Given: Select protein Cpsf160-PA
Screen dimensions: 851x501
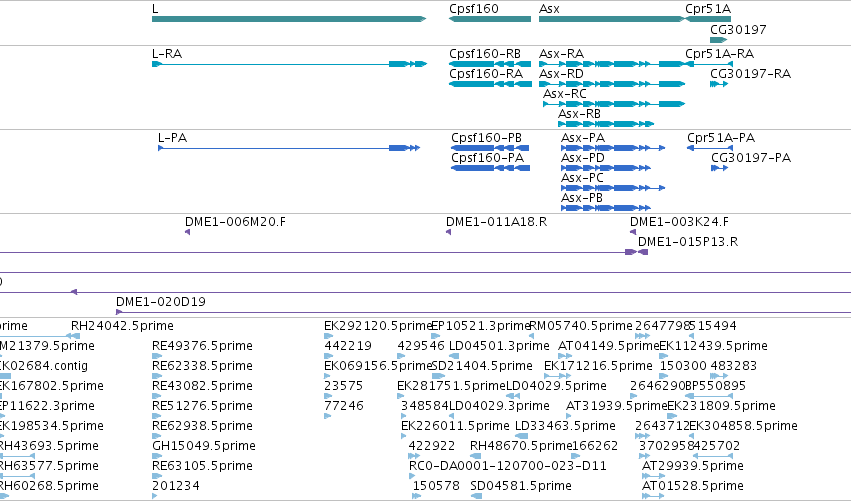Looking at the screenshot, I should tap(491, 168).
